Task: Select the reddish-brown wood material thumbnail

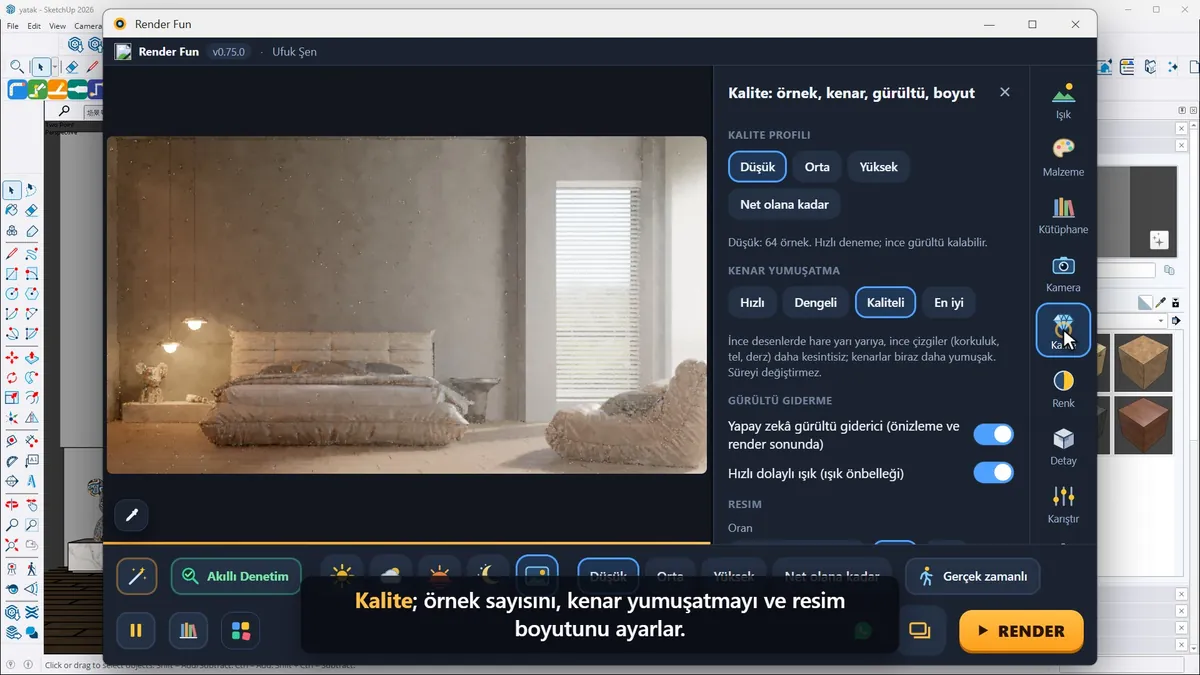Action: pos(1143,426)
